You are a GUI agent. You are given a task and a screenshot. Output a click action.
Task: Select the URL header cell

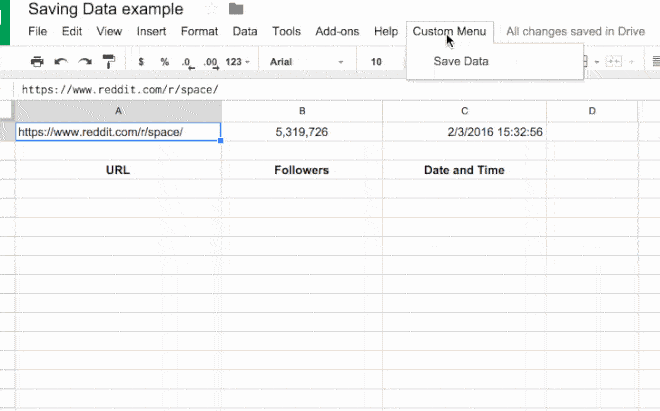(118, 170)
